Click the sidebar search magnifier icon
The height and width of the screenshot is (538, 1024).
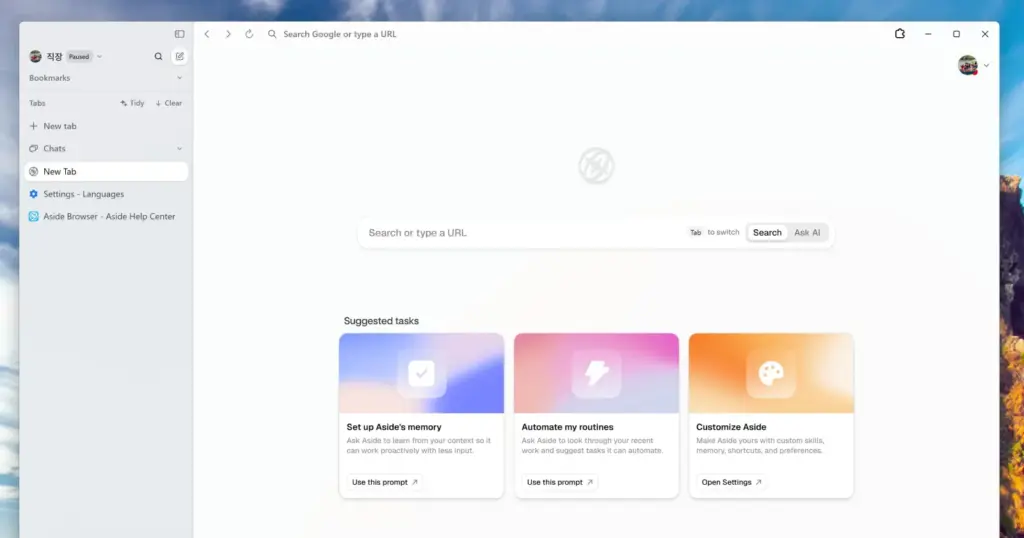click(x=158, y=57)
